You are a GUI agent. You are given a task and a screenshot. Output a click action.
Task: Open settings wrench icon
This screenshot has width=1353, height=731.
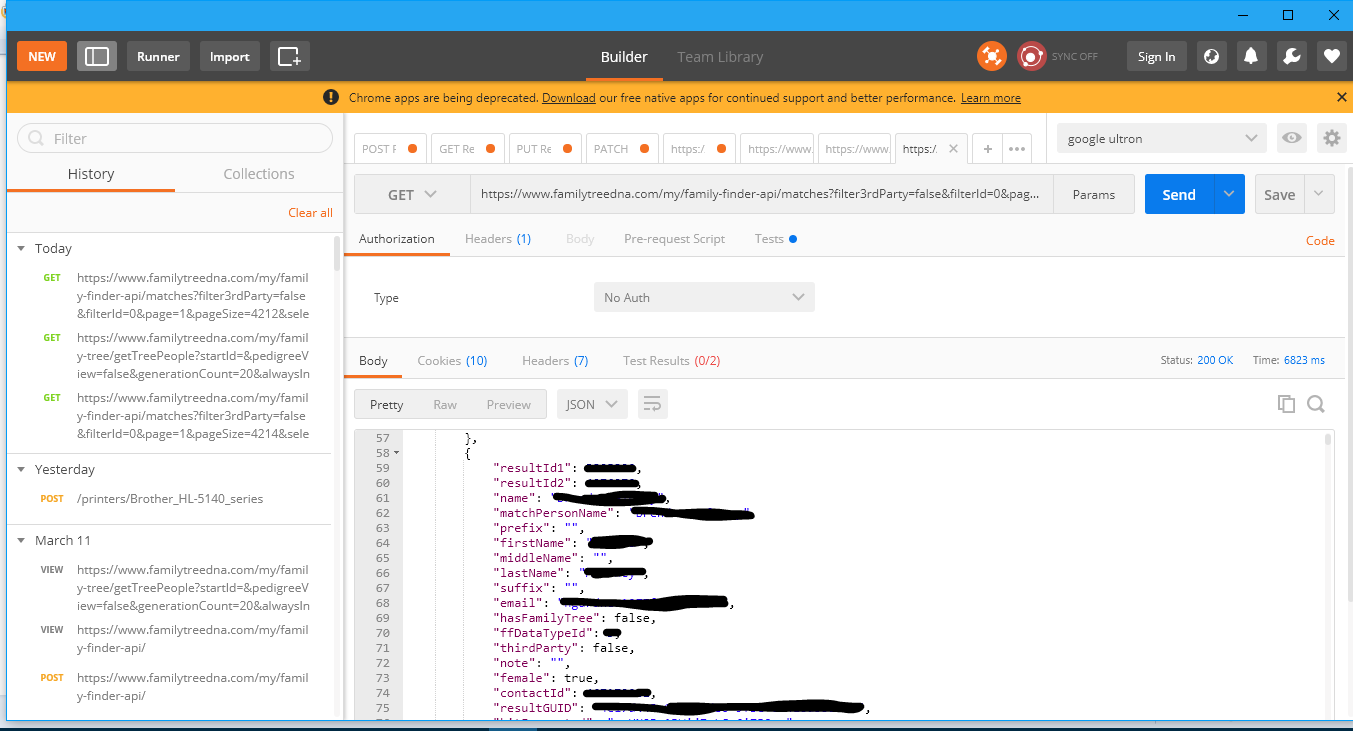(1291, 56)
